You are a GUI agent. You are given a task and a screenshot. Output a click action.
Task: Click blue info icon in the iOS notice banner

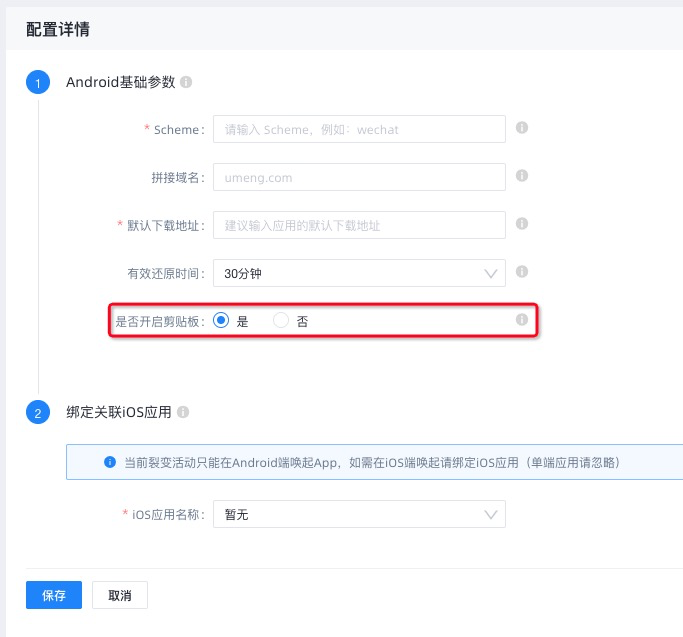point(110,462)
